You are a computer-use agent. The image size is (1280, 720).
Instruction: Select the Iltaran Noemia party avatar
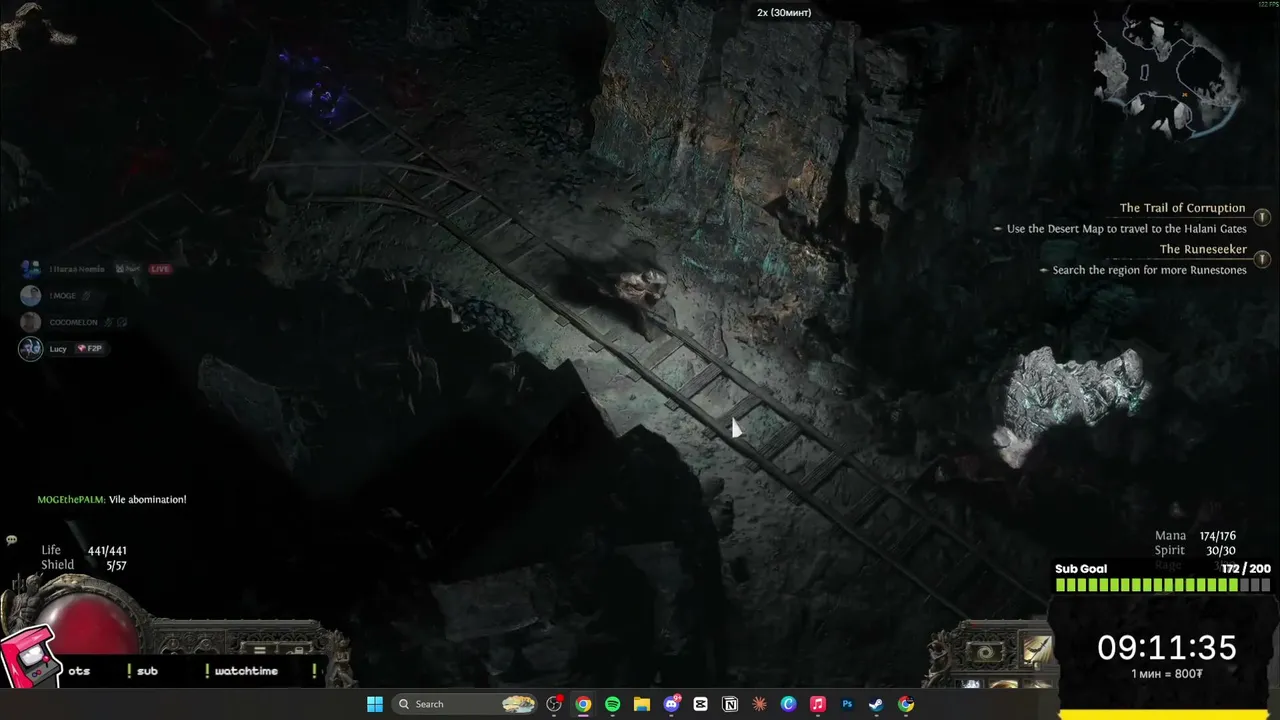click(31, 269)
